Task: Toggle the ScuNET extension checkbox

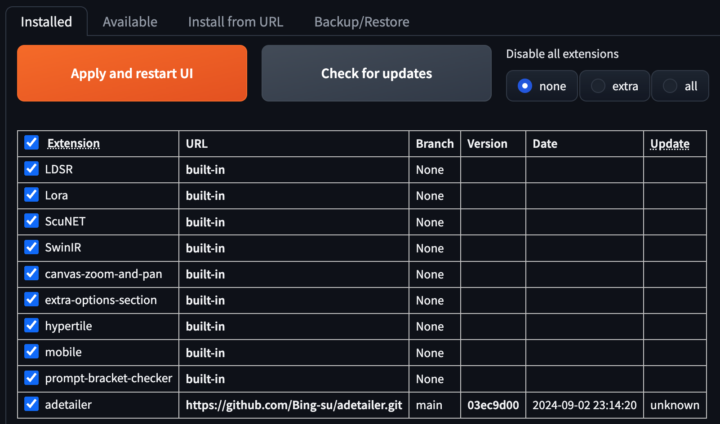Action: point(31,221)
